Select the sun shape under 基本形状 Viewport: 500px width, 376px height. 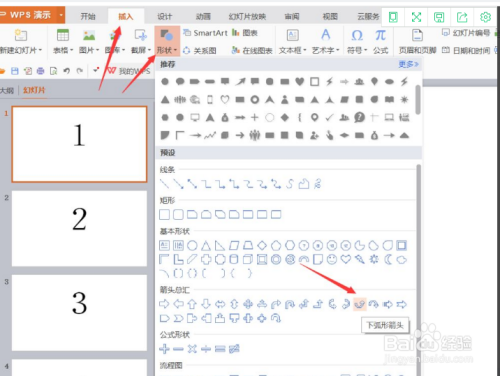pyautogui.click(x=374, y=259)
